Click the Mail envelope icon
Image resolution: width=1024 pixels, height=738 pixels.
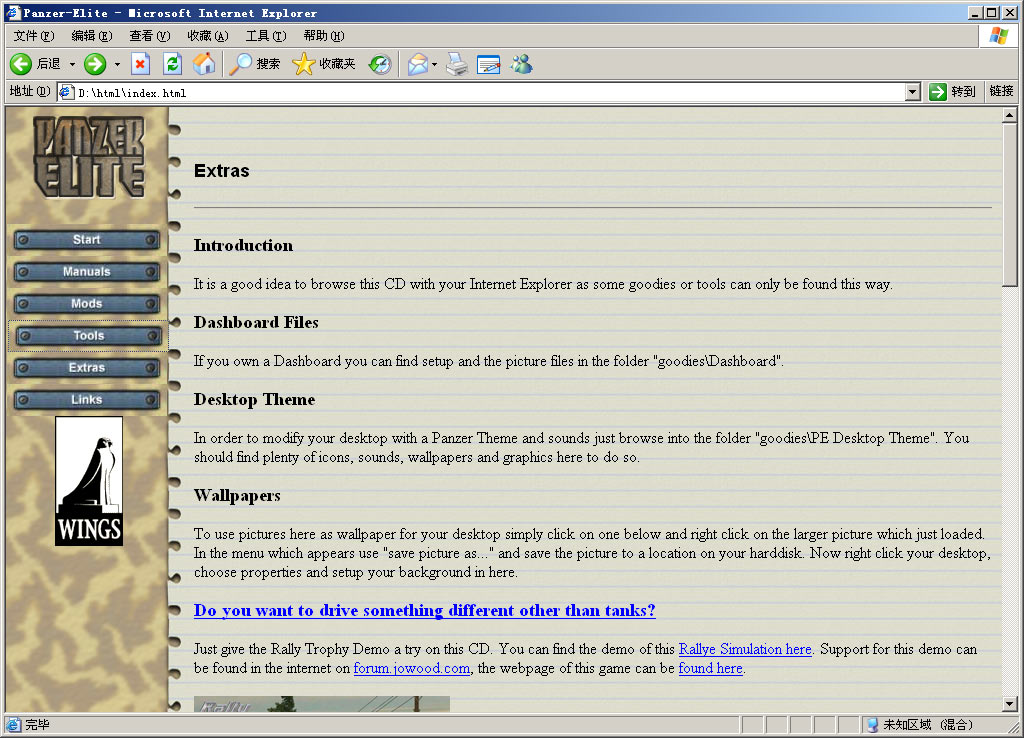417,64
